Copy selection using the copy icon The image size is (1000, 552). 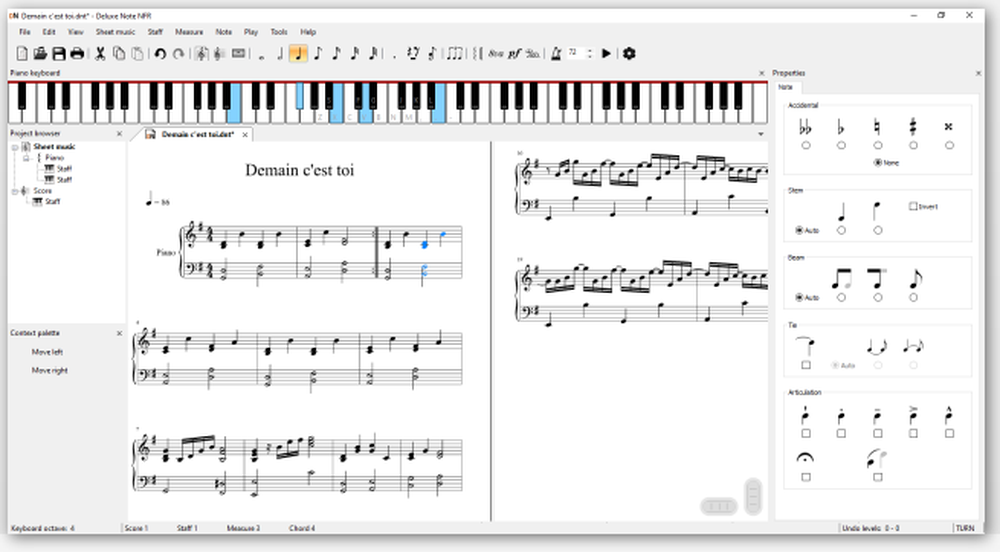[x=119, y=54]
